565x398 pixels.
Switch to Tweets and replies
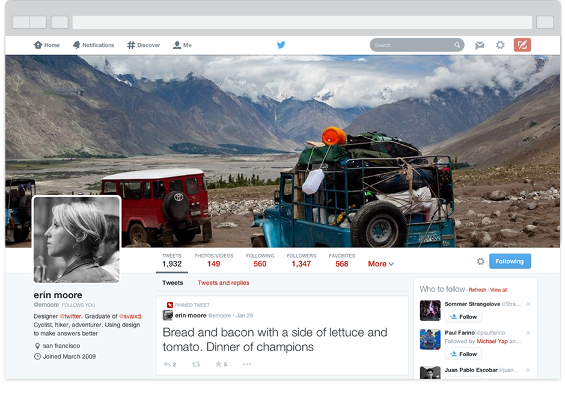pos(223,283)
